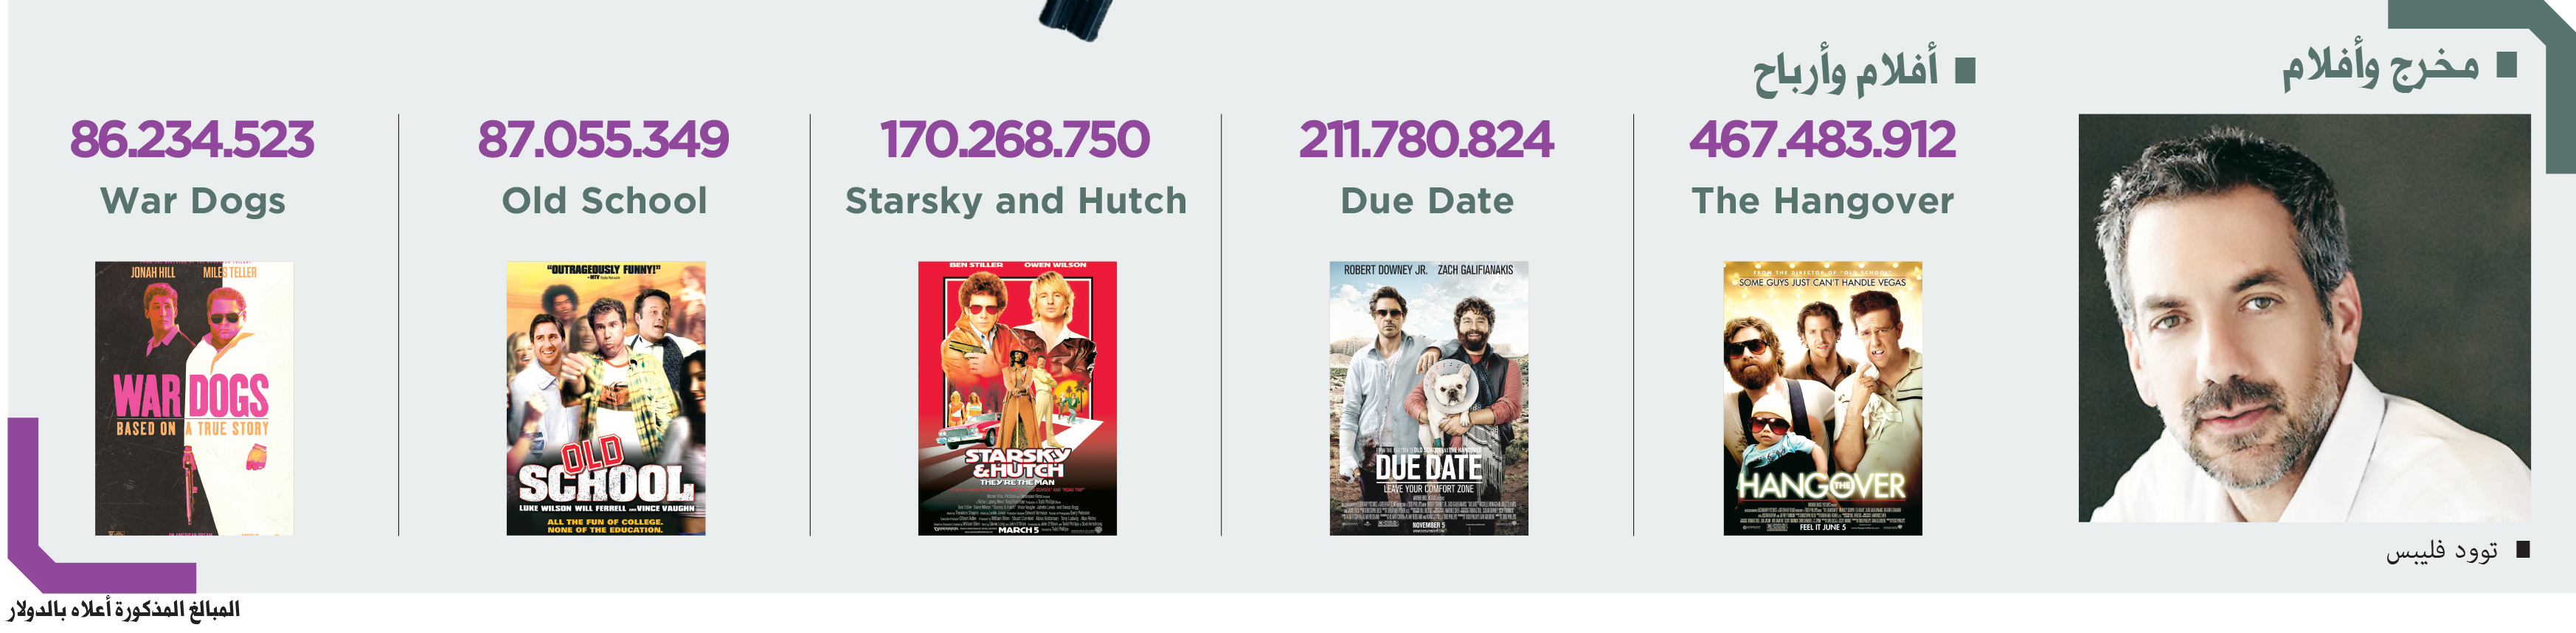This screenshot has width=2576, height=633.
Task: Click the 170.268.750 earnings figure
Action: (x=1015, y=140)
